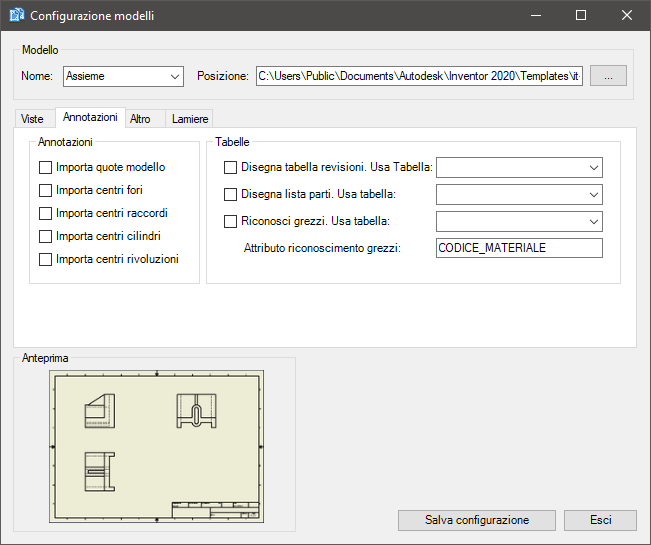Minimize the Configurazione modelli window
Viewport: 651px width, 545px height.
click(x=536, y=15)
